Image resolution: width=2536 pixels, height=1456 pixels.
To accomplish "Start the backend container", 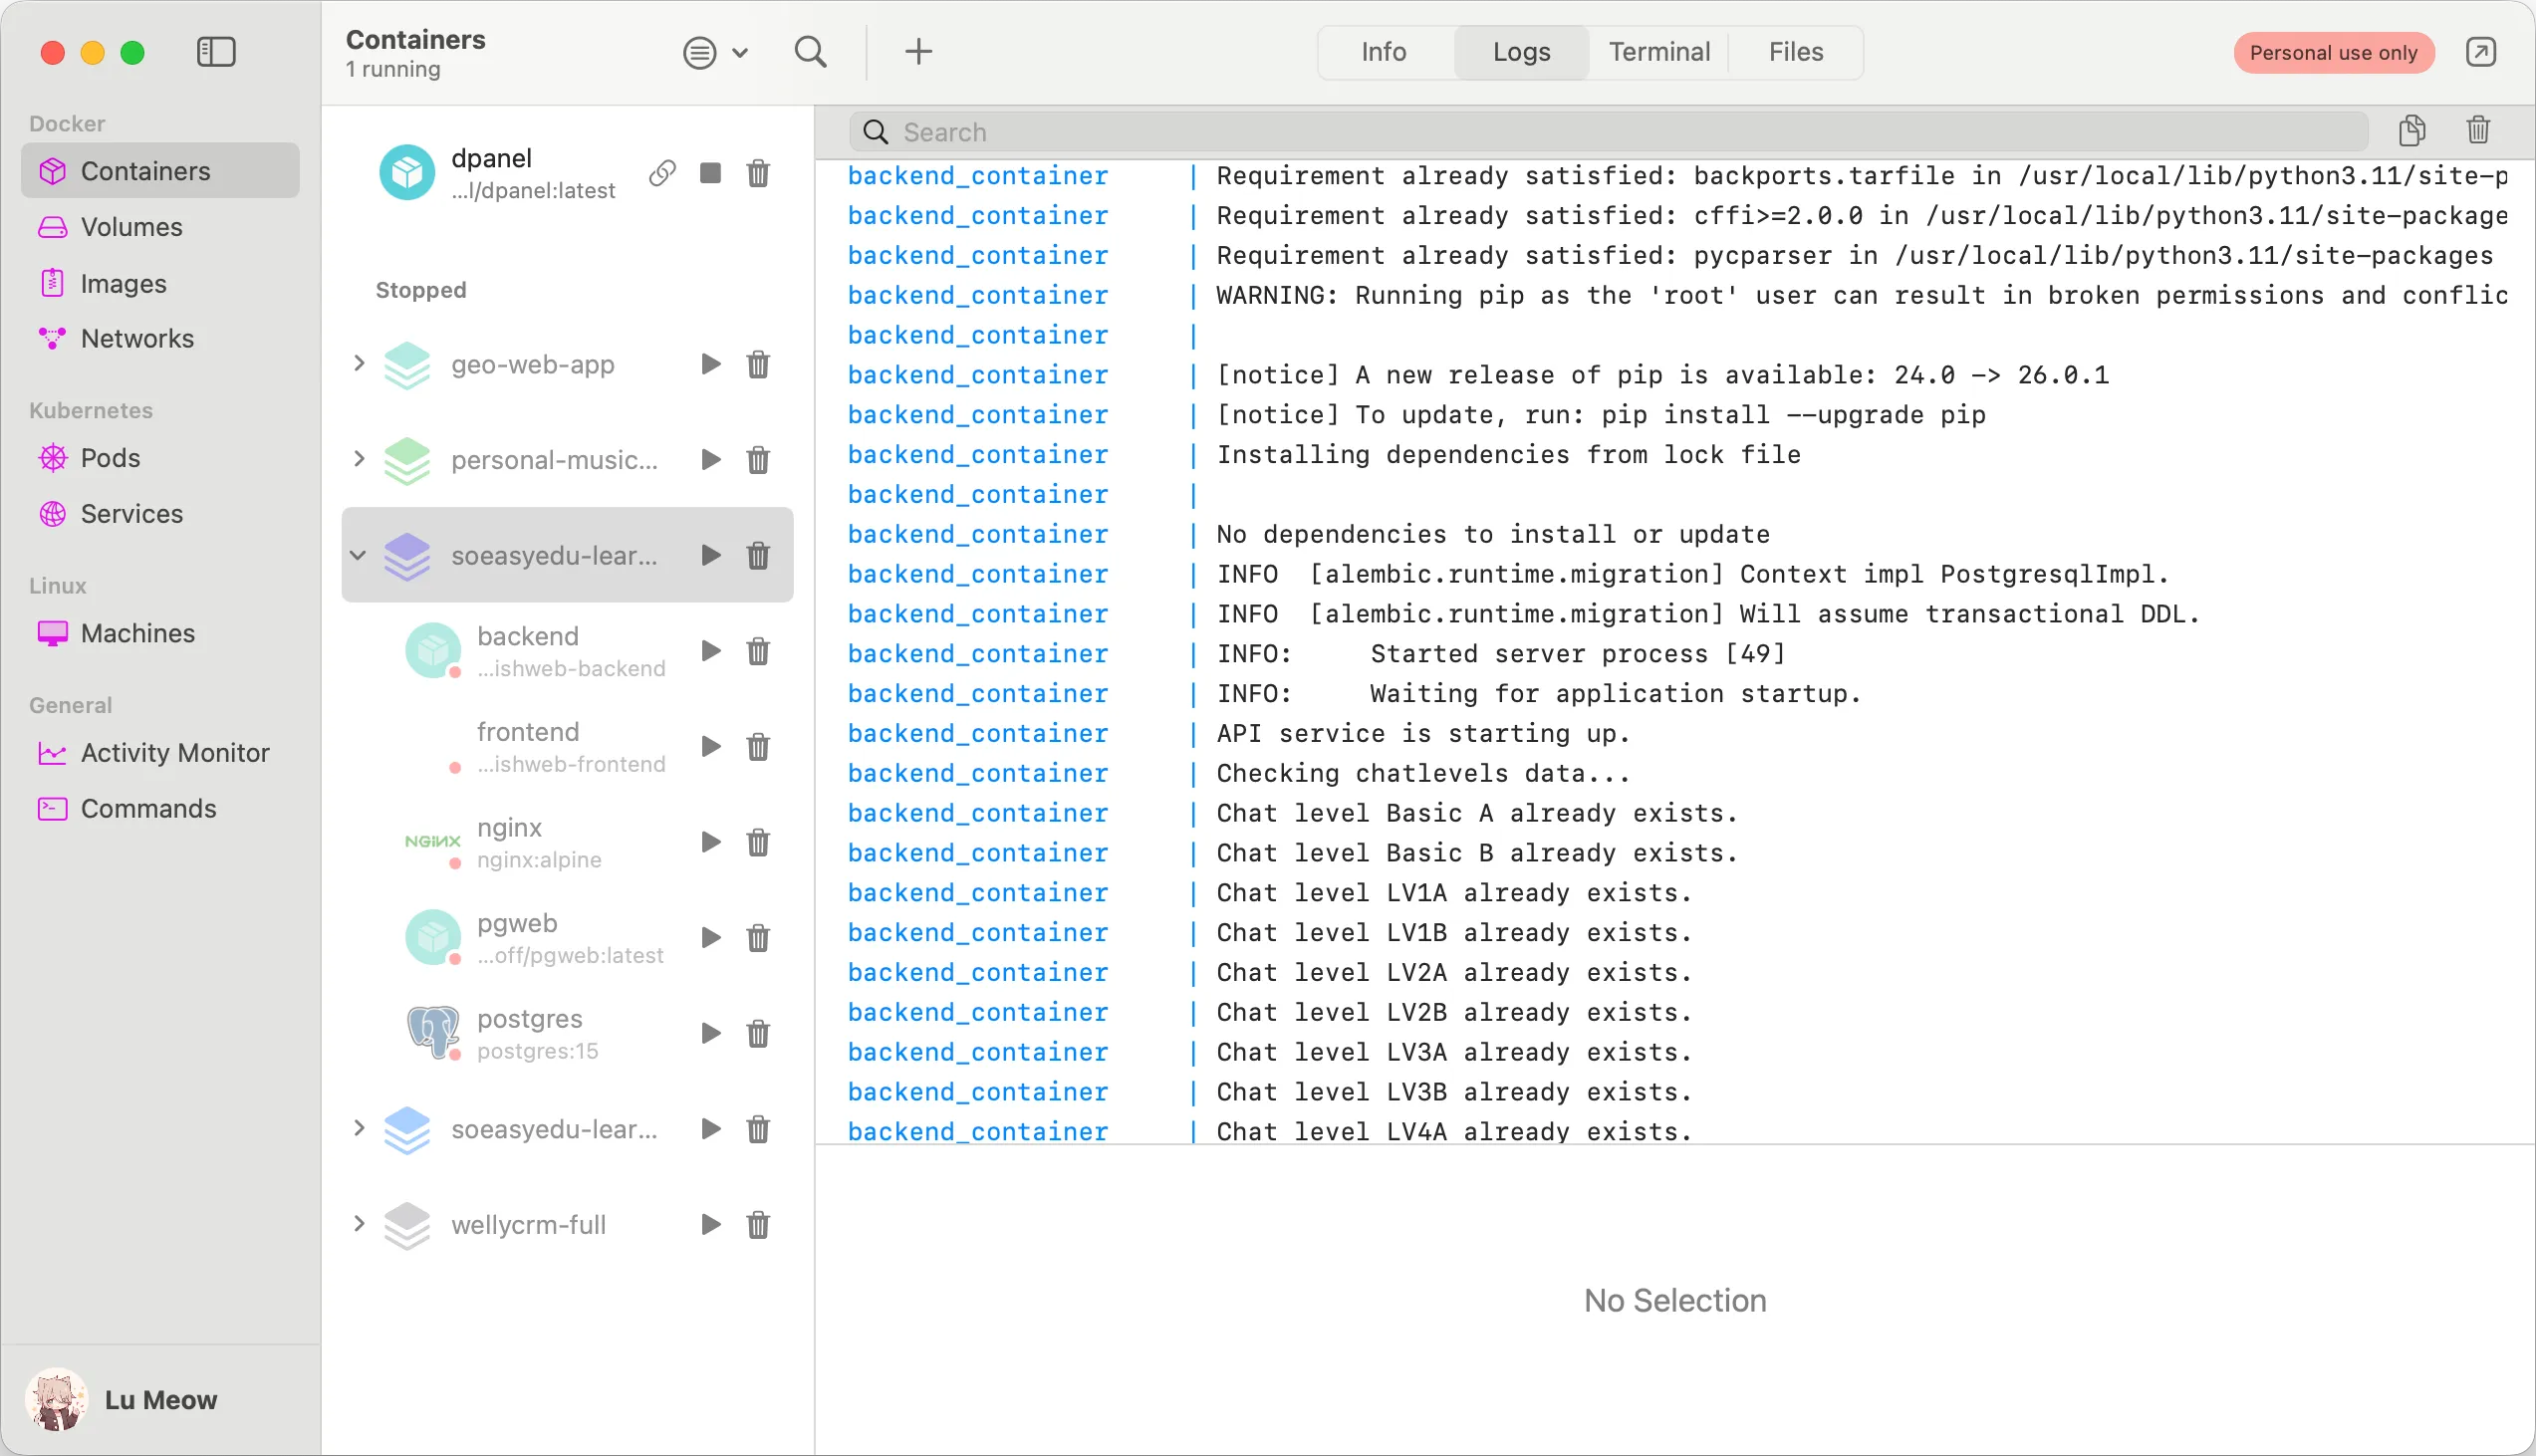I will [x=711, y=651].
